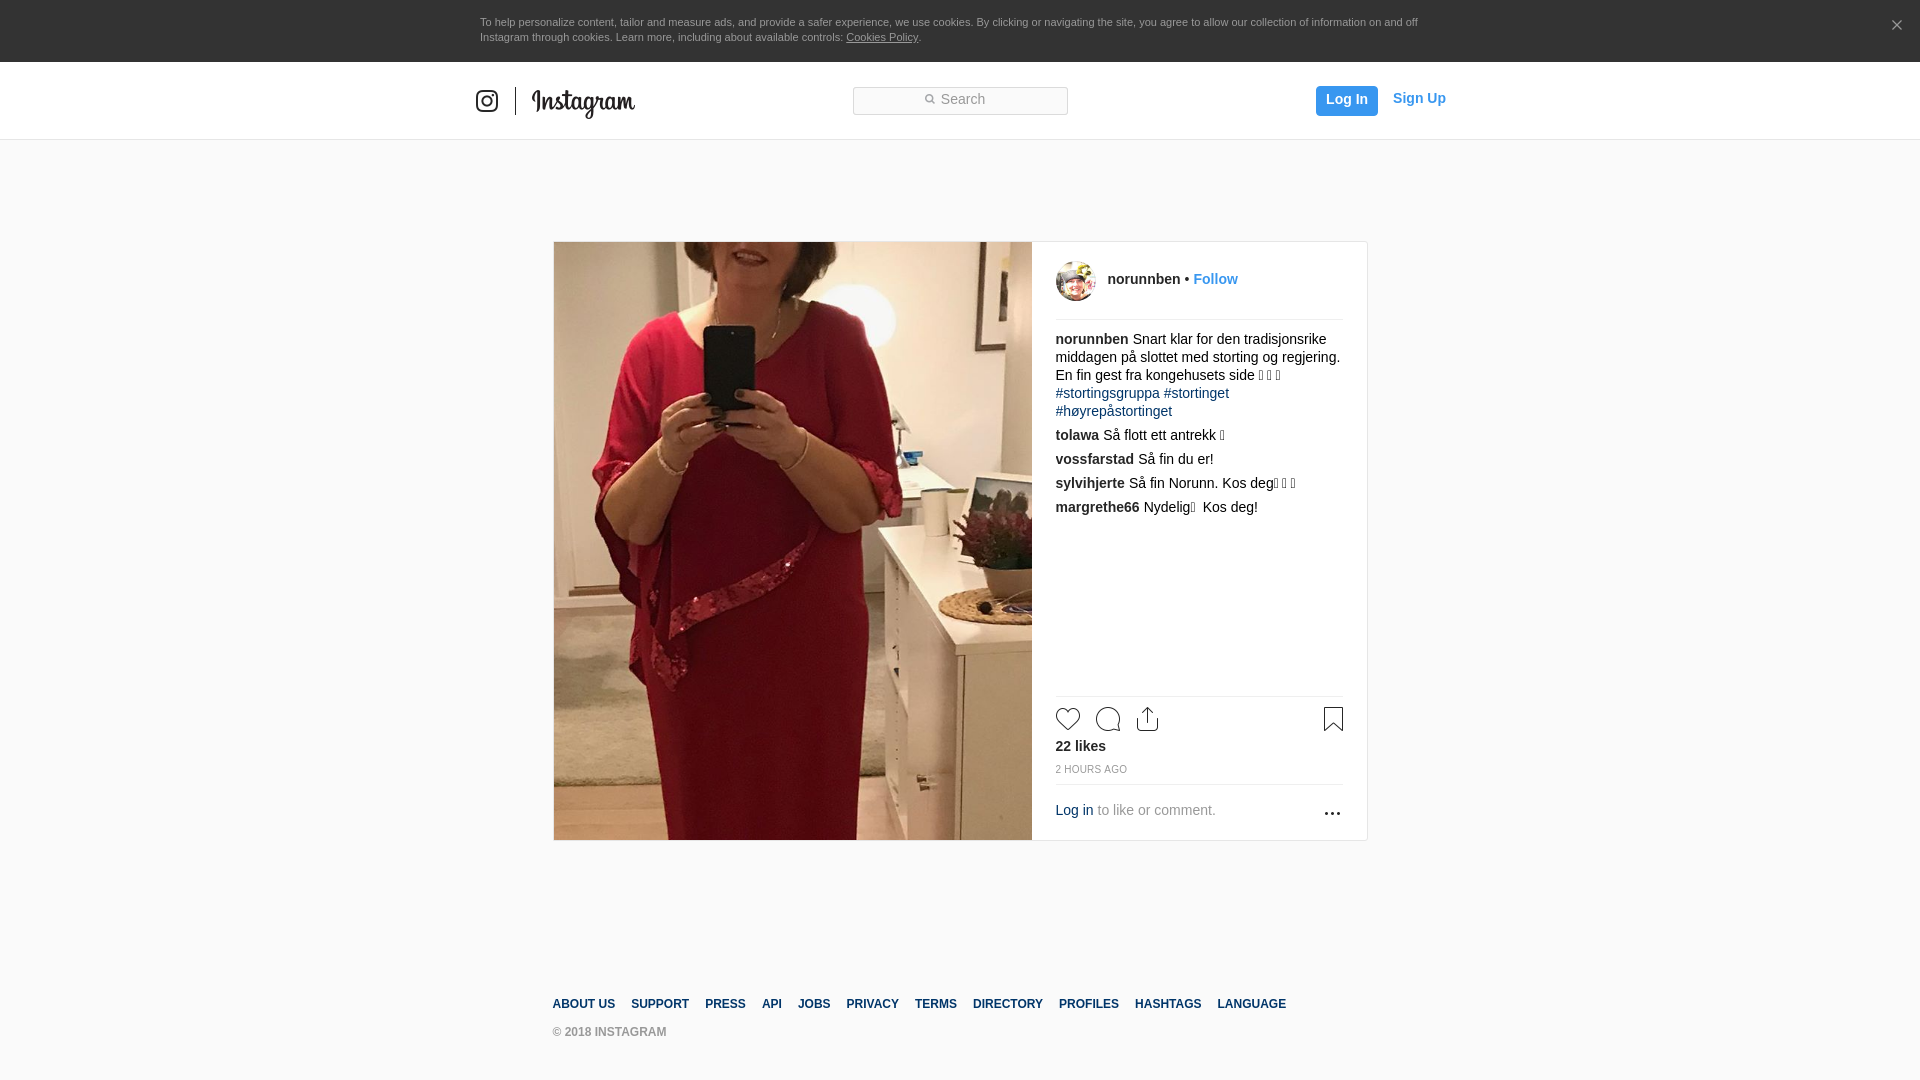The height and width of the screenshot is (1080, 1920).
Task: View norunnben's profile avatar
Action: (1076, 281)
